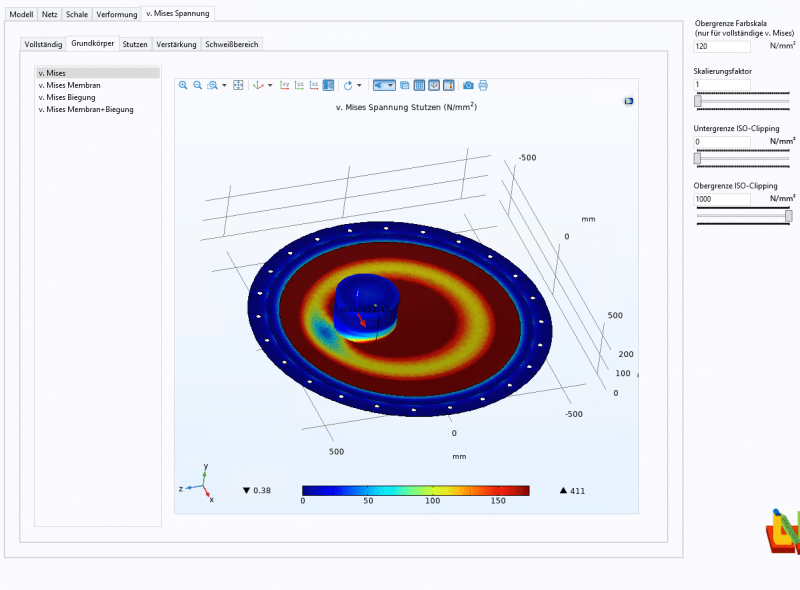Open the view orientation dropdown
This screenshot has height=590, width=800.
[268, 85]
